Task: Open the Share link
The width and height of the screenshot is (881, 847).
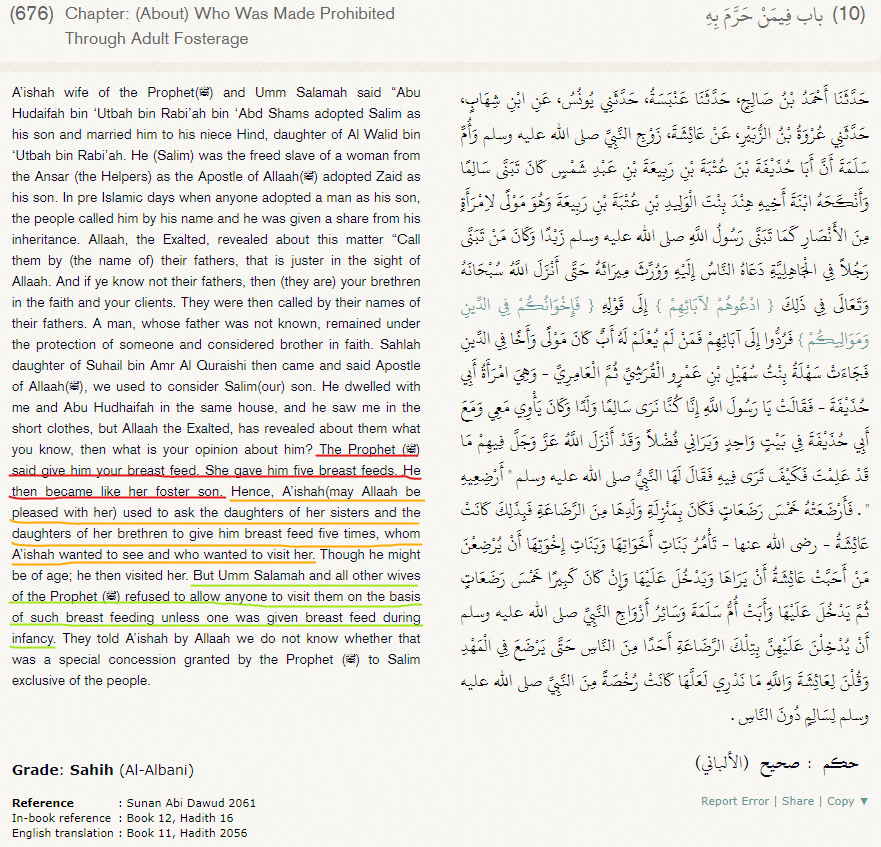Action: (x=797, y=801)
